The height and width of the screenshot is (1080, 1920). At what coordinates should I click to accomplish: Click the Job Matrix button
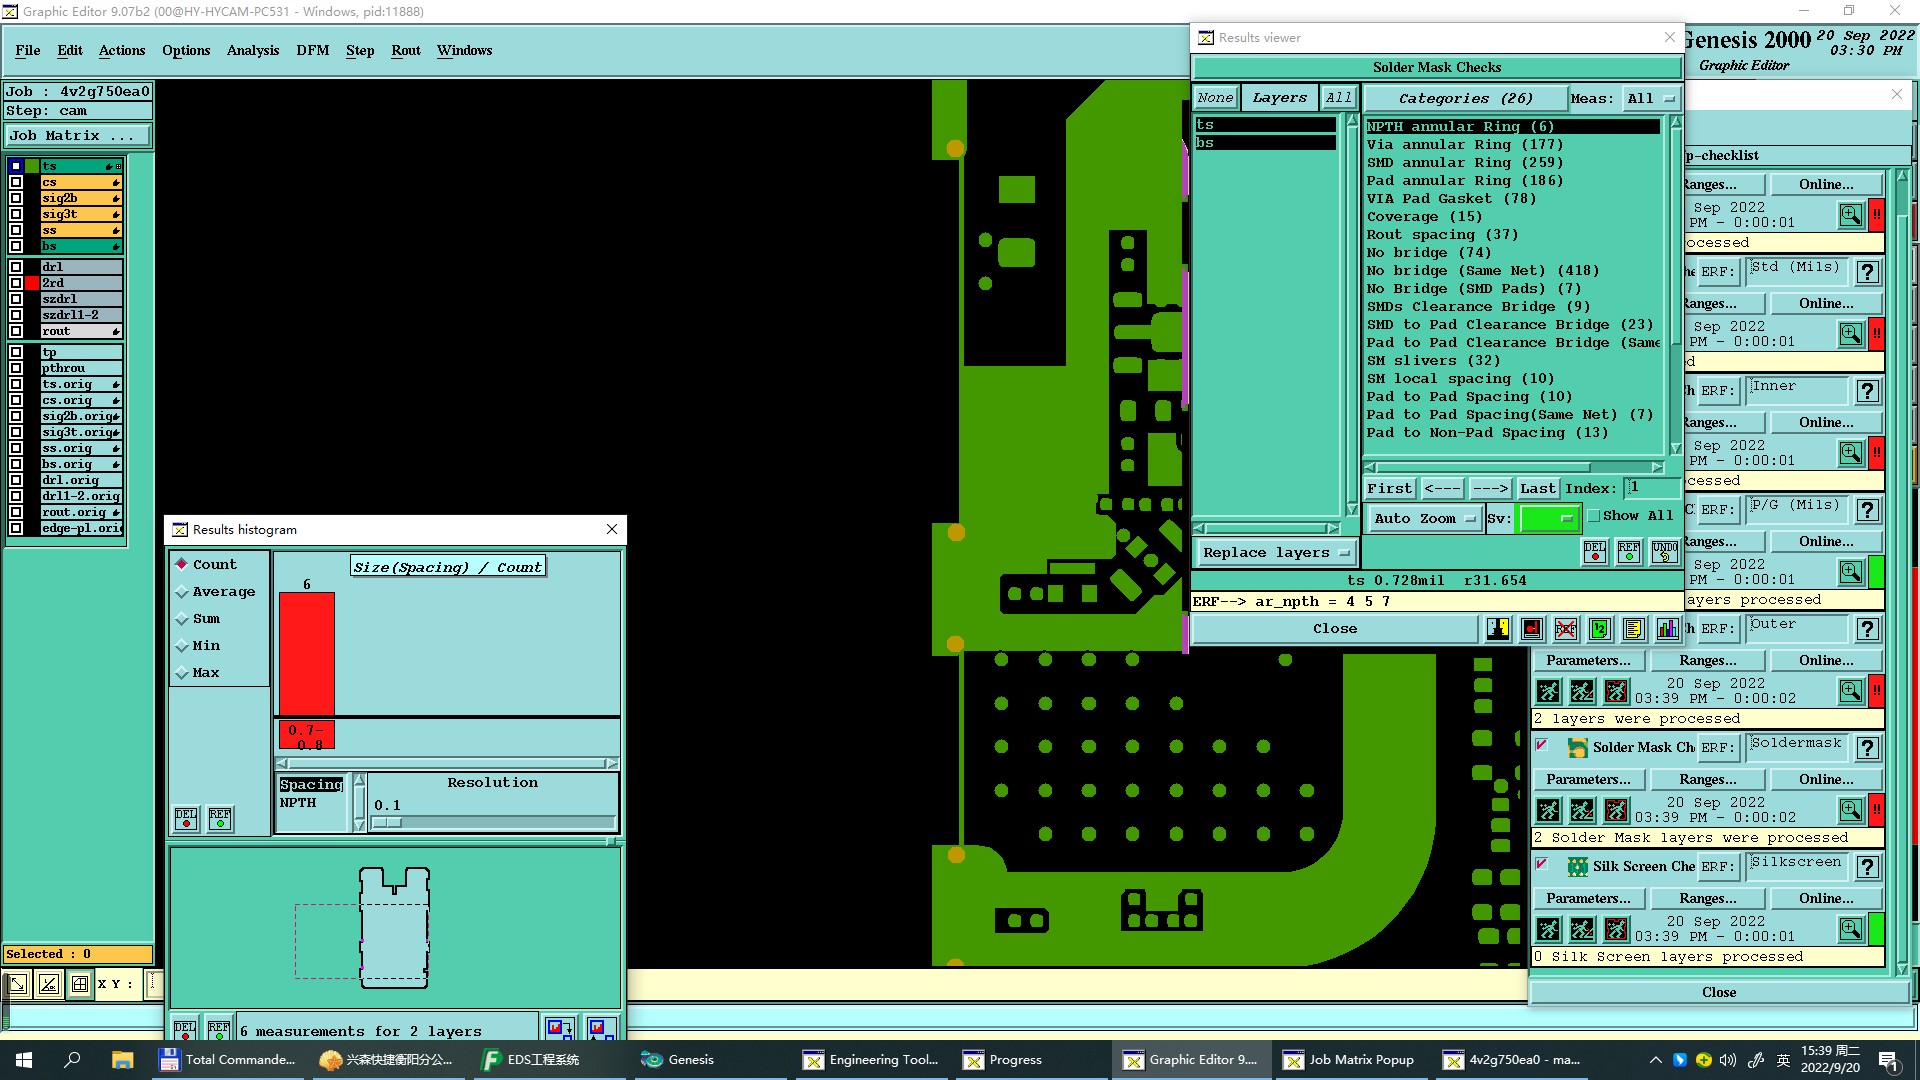coord(78,135)
